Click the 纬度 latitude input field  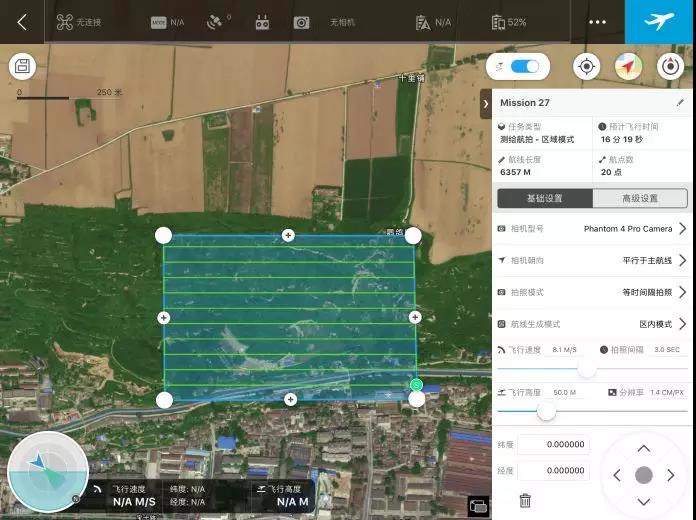[553, 445]
